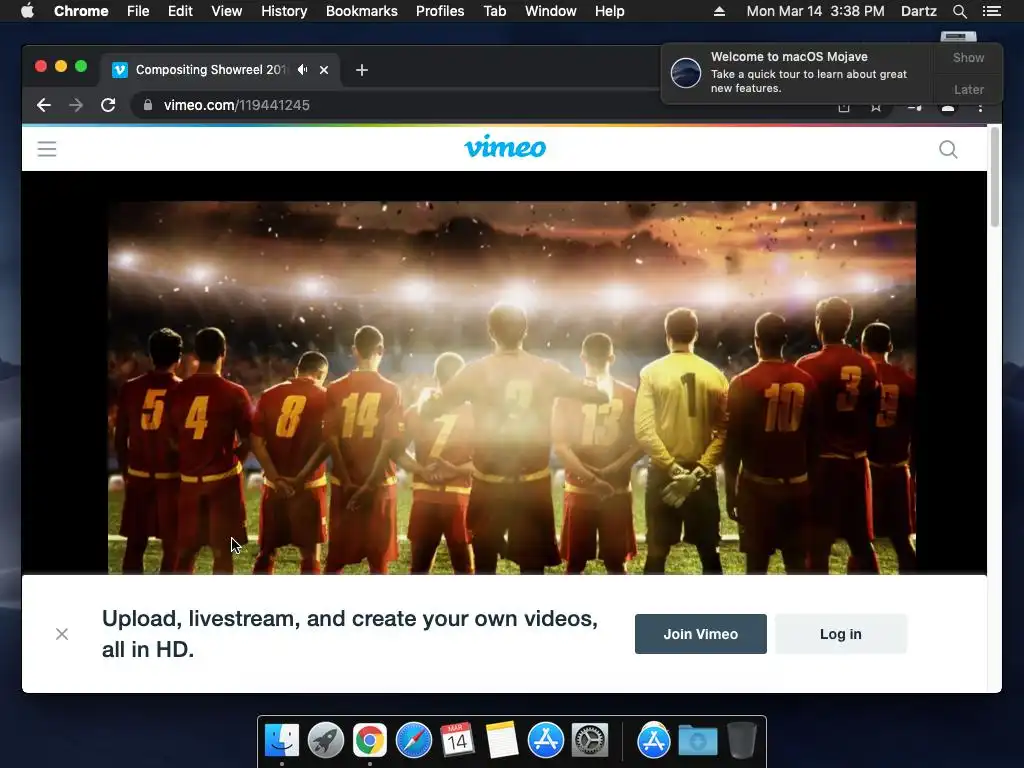Open the View menu
The image size is (1024, 768).
pos(227,11)
